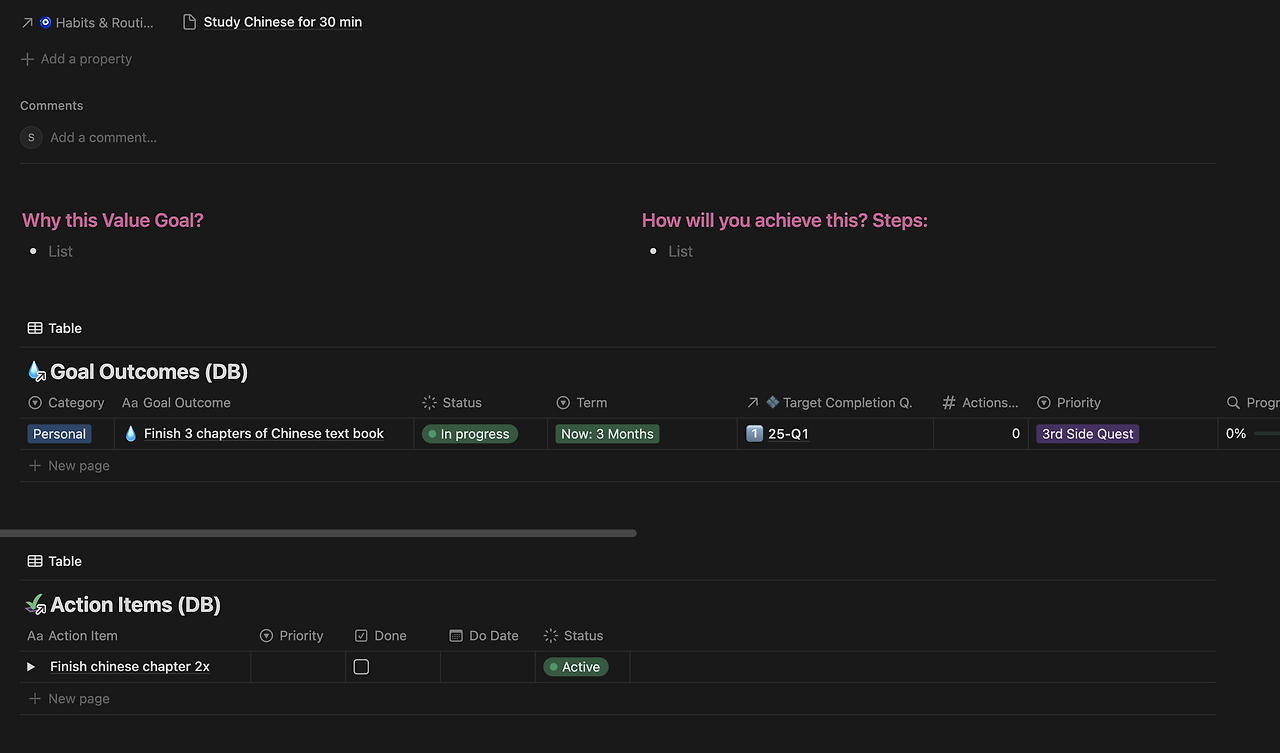Click the # icon on the Actions column header
Viewport: 1280px width, 753px height.
(x=947, y=402)
